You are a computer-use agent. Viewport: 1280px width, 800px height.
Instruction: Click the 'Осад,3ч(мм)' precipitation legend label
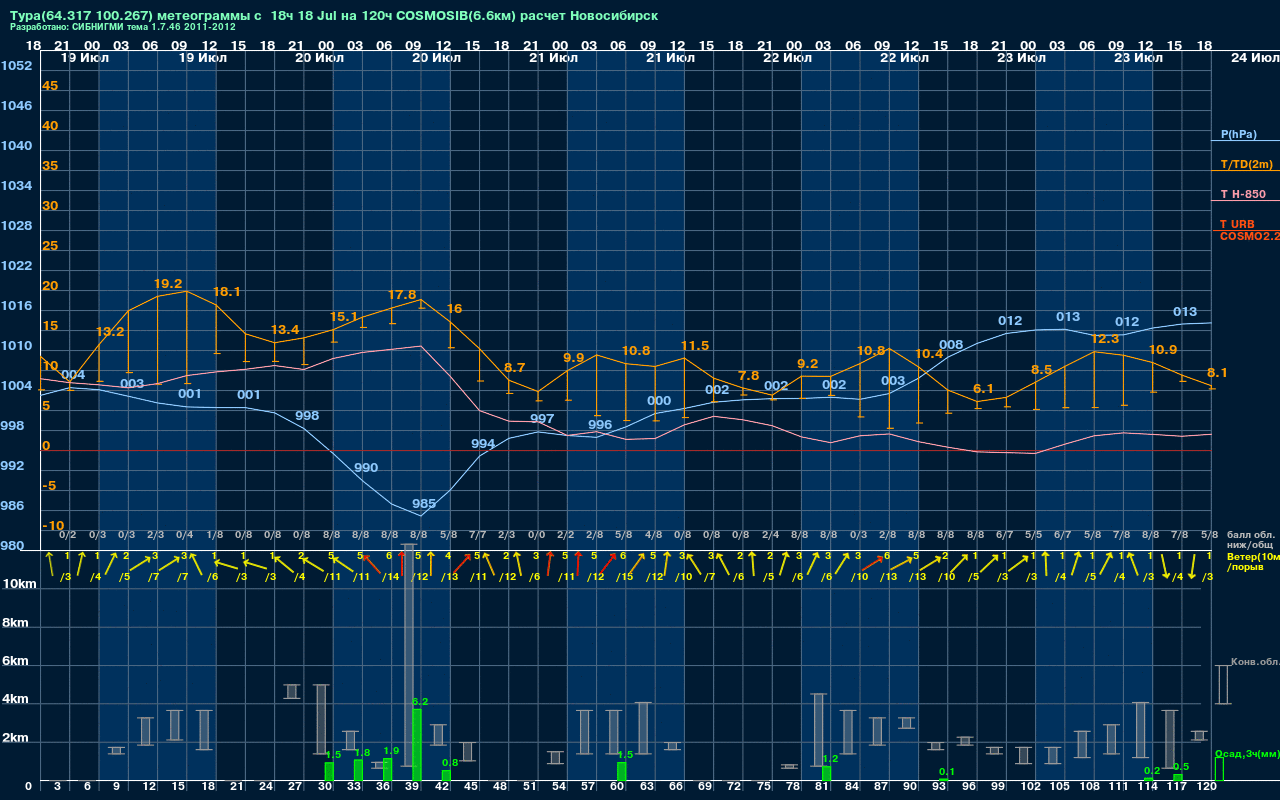[1246, 753]
